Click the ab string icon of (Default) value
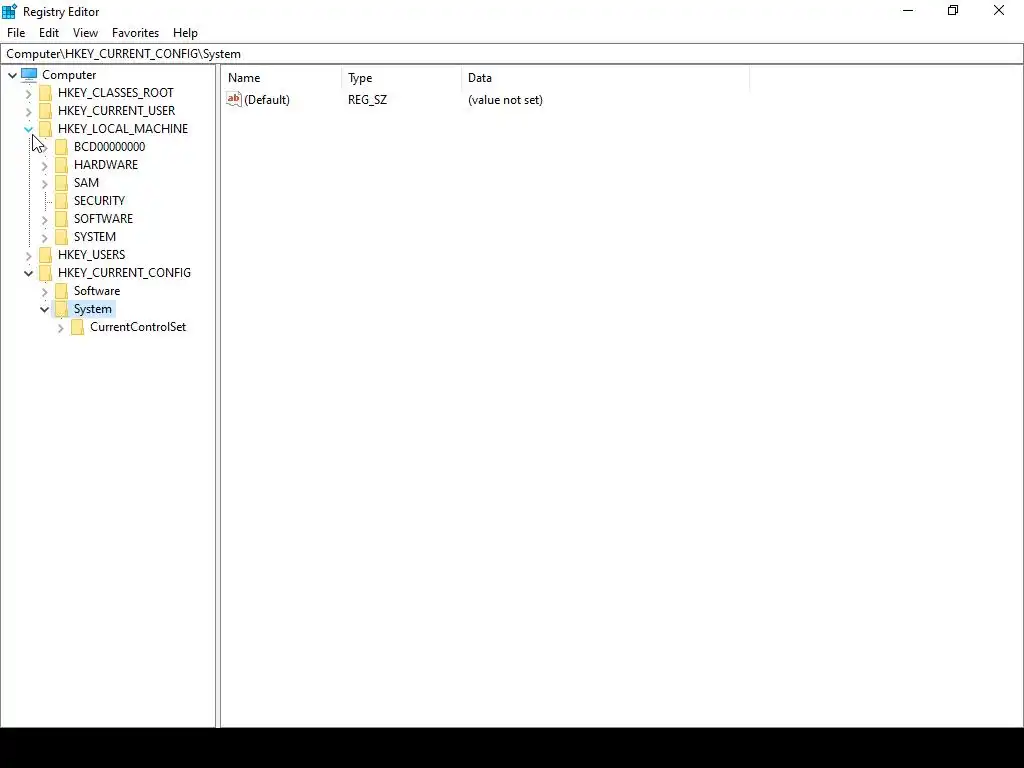 click(x=234, y=99)
